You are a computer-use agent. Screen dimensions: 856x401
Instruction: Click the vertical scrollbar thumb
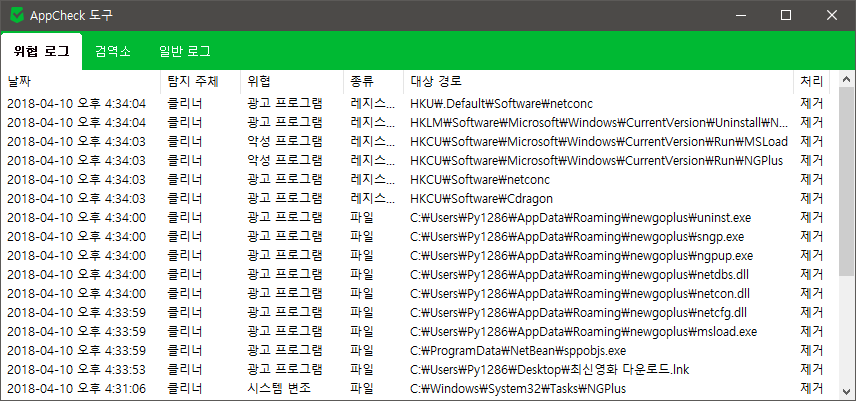[x=847, y=182]
